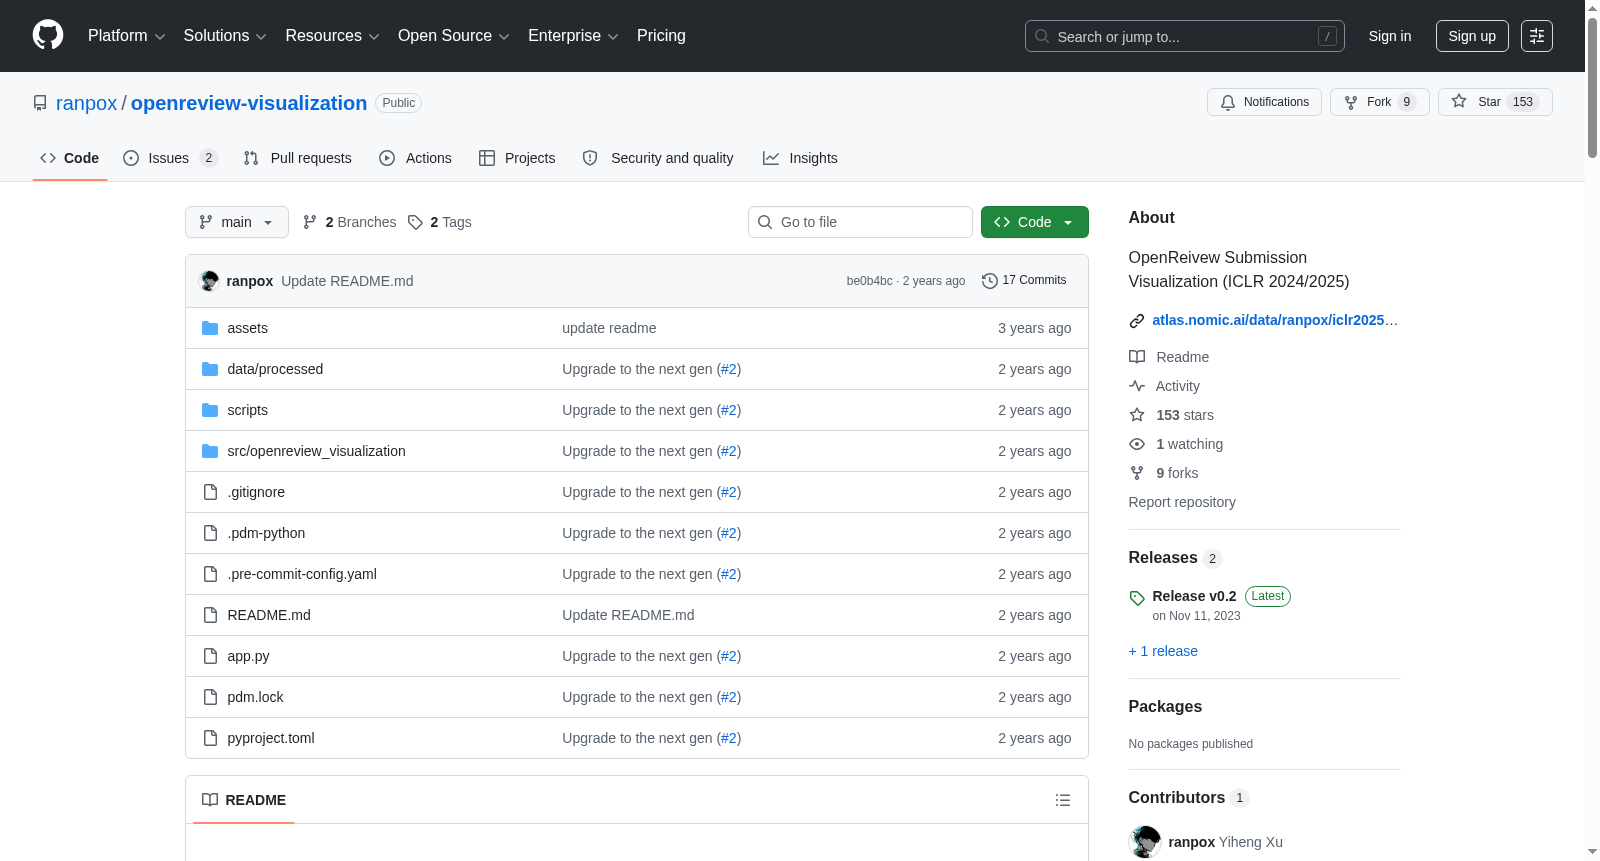
Task: Open commit hash be0b4bc
Action: click(x=869, y=281)
